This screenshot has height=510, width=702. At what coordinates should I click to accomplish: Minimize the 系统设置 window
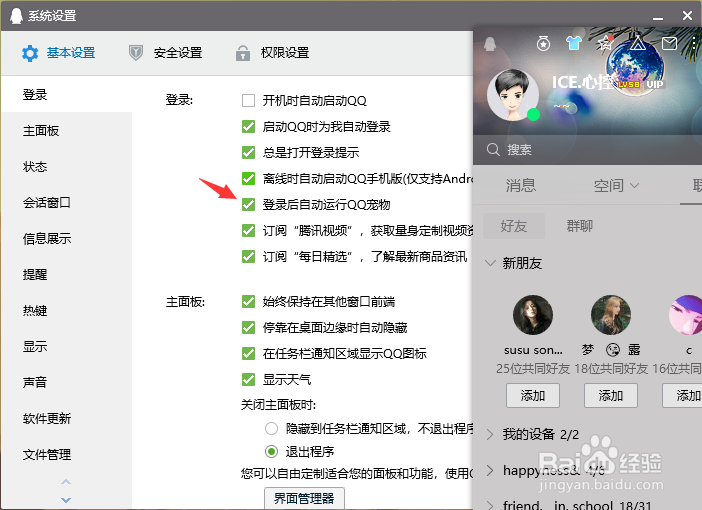coord(658,17)
